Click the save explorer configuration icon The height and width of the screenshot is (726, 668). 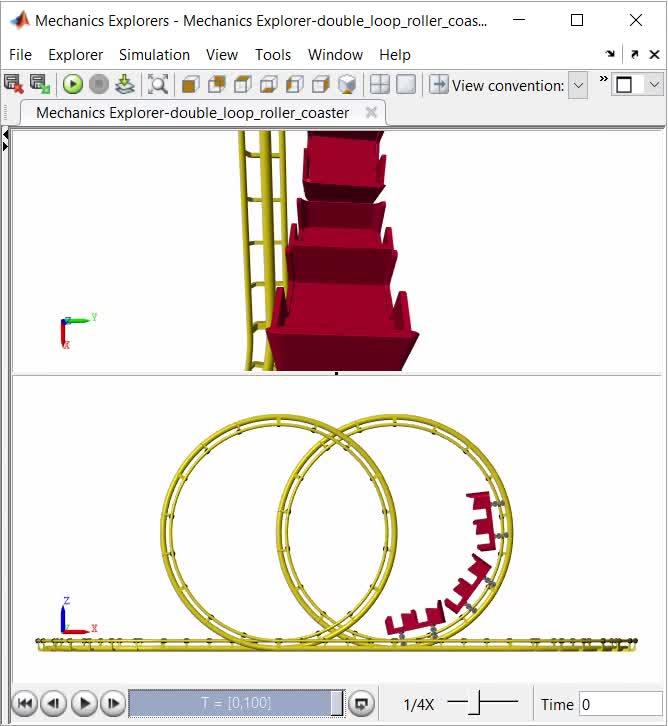pos(40,84)
